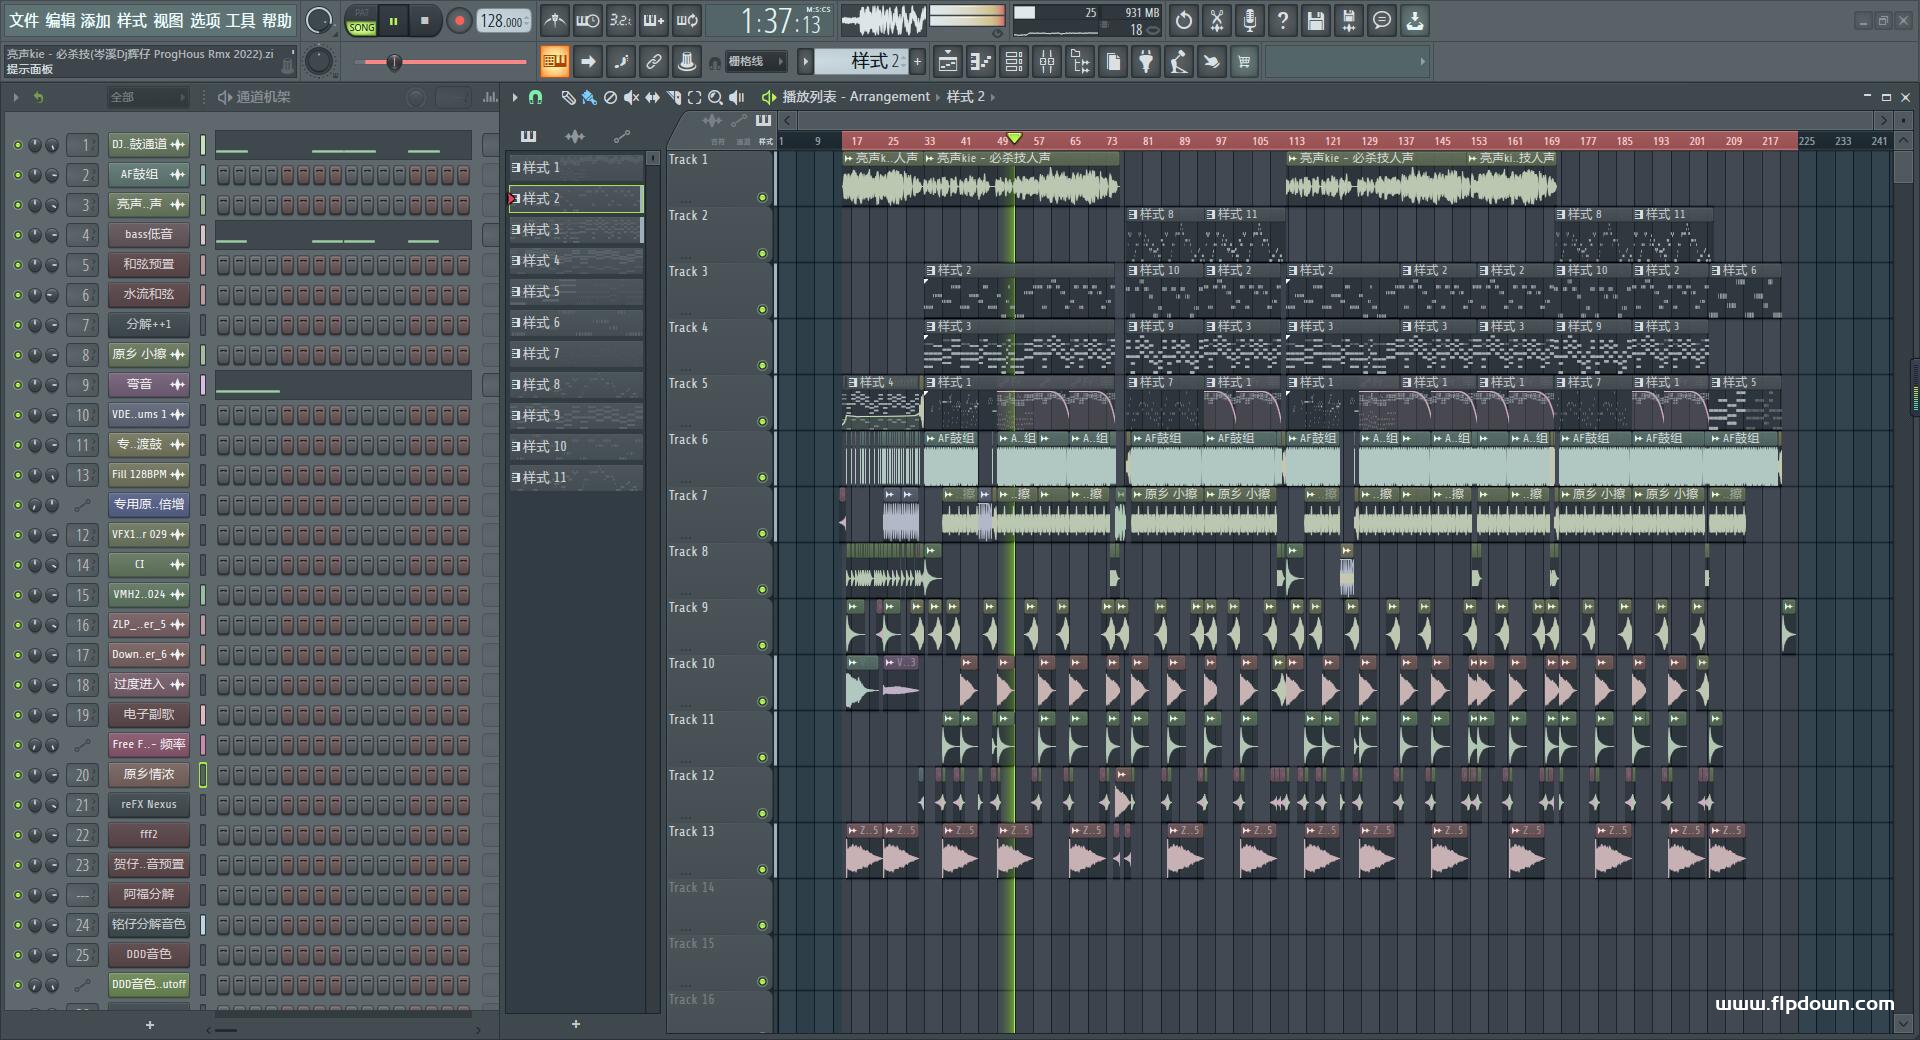
Task: Click the record button
Action: [x=459, y=21]
